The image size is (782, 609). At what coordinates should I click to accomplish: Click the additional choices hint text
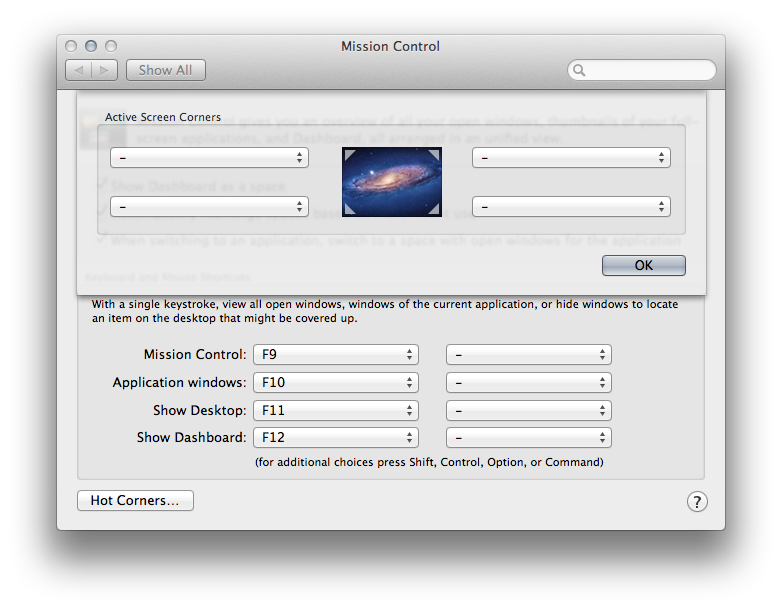(x=429, y=462)
